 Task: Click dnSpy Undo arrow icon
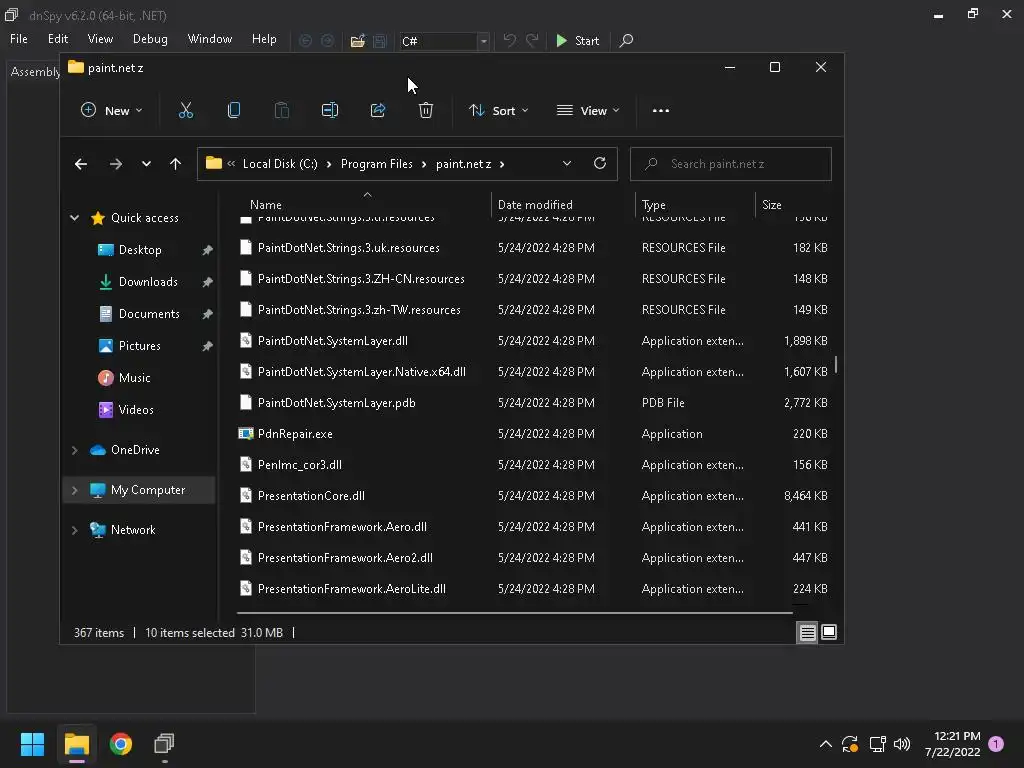point(509,40)
